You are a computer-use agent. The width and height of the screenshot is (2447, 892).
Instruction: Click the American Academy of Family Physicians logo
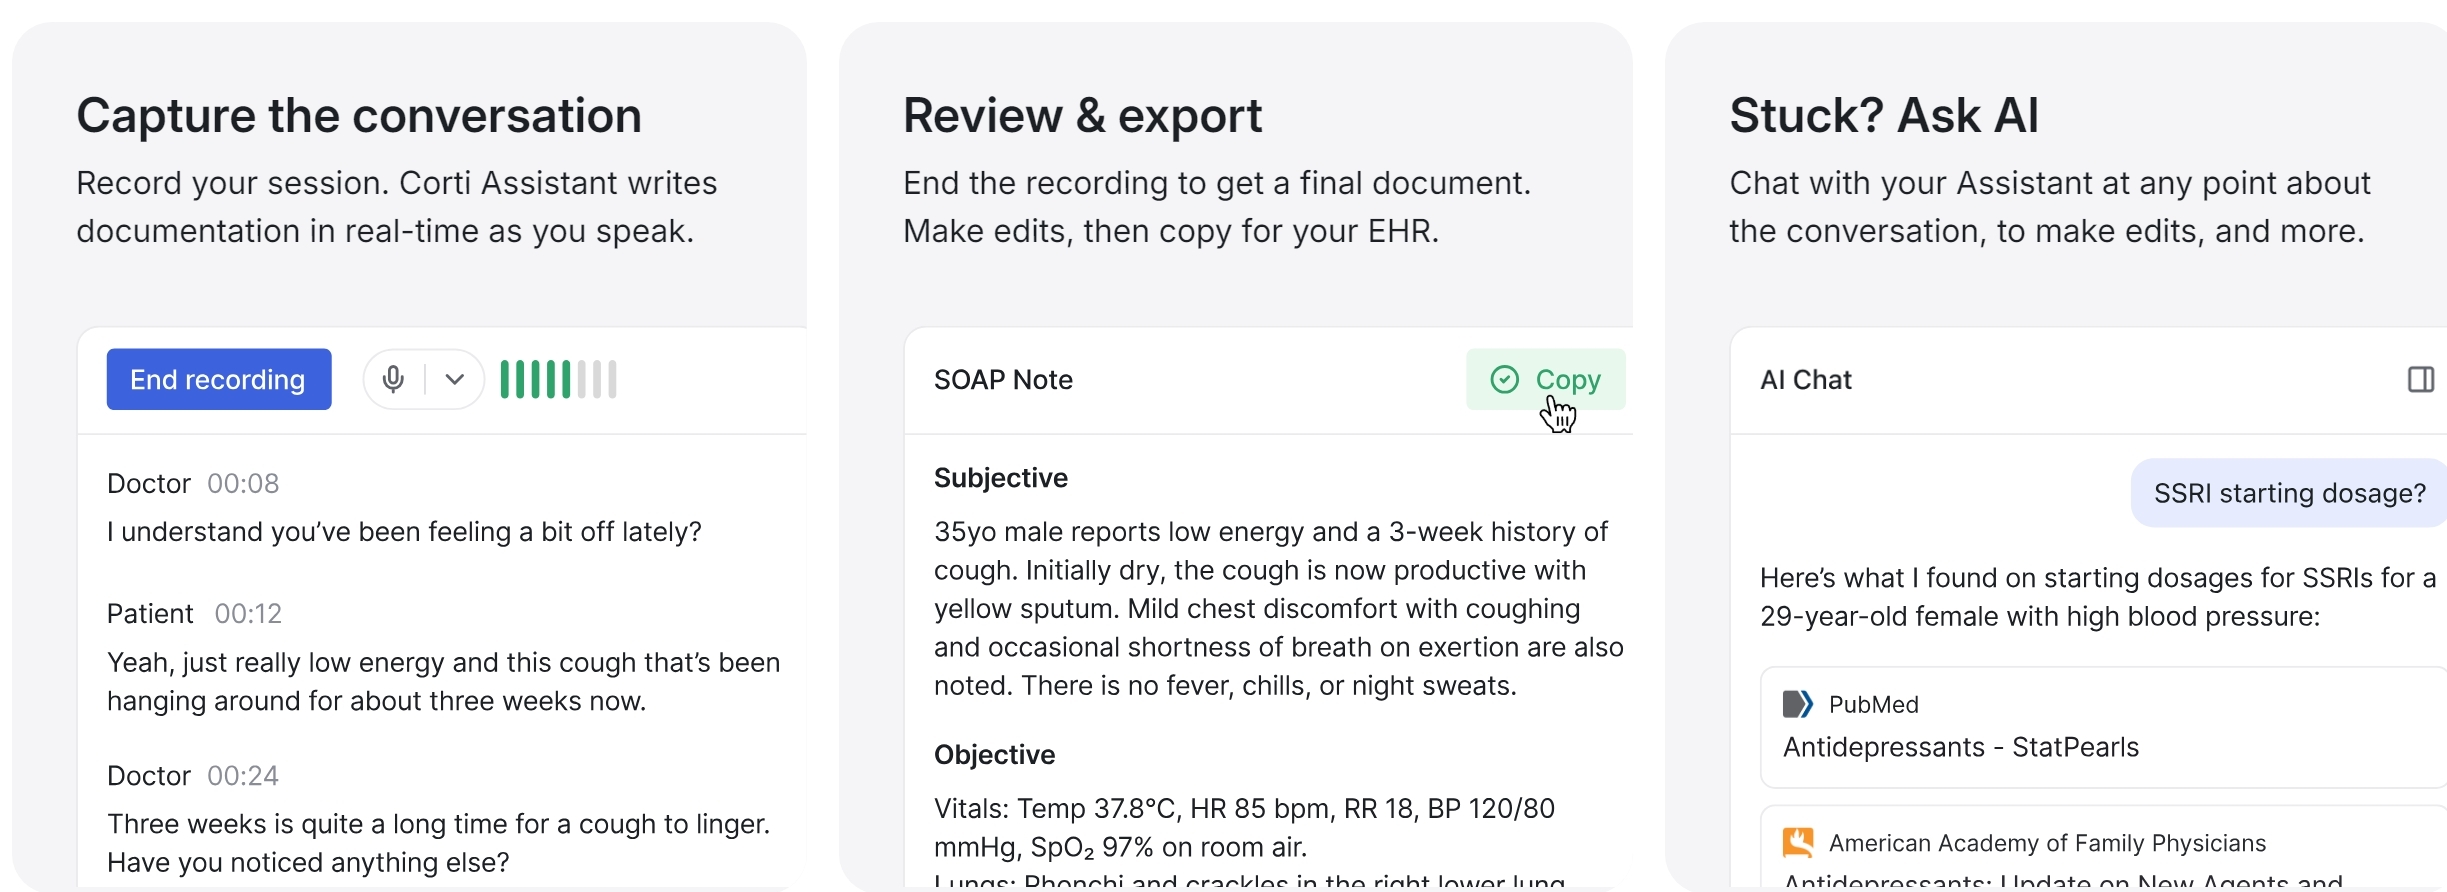coord(1797,842)
